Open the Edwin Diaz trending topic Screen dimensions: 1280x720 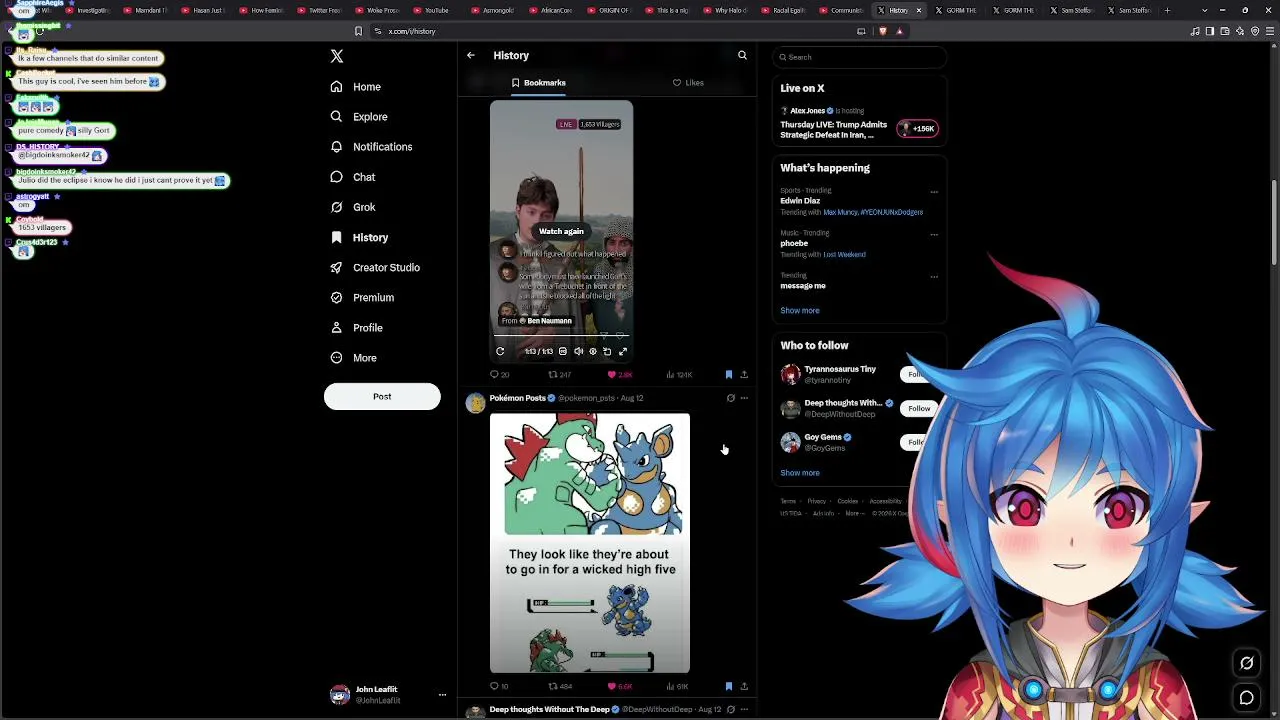(x=799, y=201)
